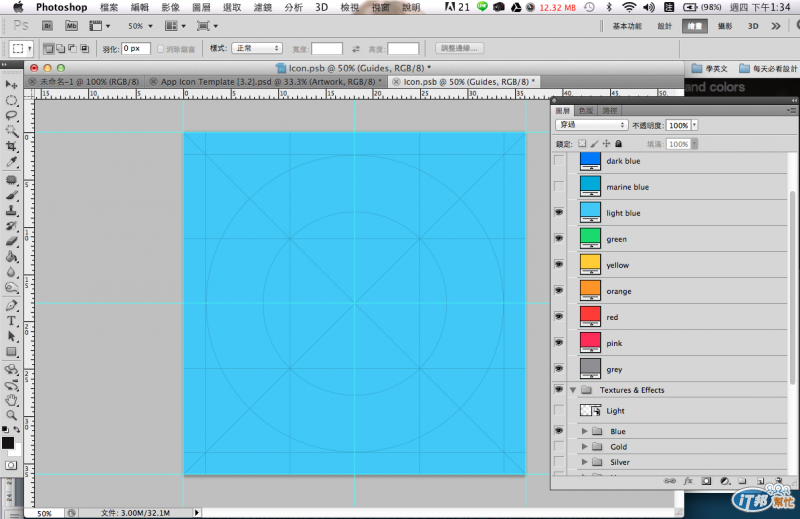Select the Path Selection tool
This screenshot has height=519, width=800.
click(x=11, y=336)
